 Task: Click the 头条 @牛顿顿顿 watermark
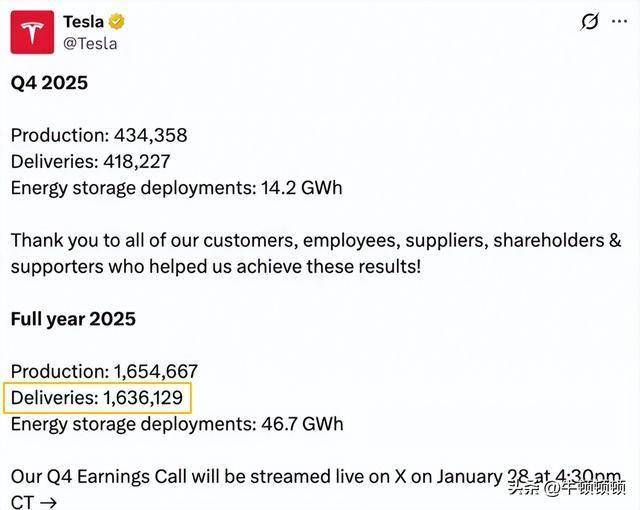point(567,489)
